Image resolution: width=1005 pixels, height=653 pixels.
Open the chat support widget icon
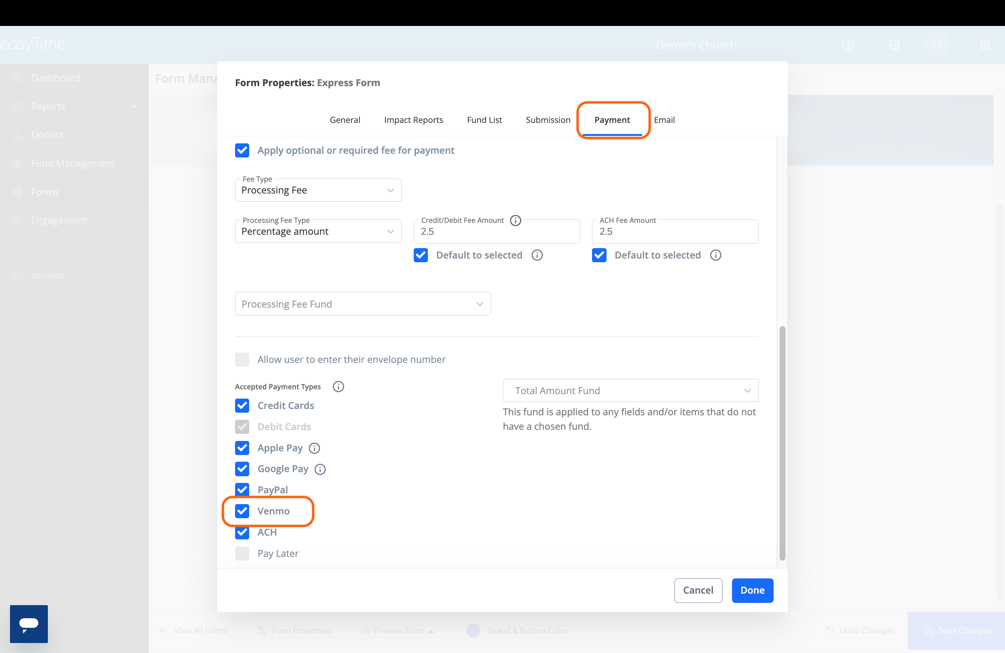point(29,624)
